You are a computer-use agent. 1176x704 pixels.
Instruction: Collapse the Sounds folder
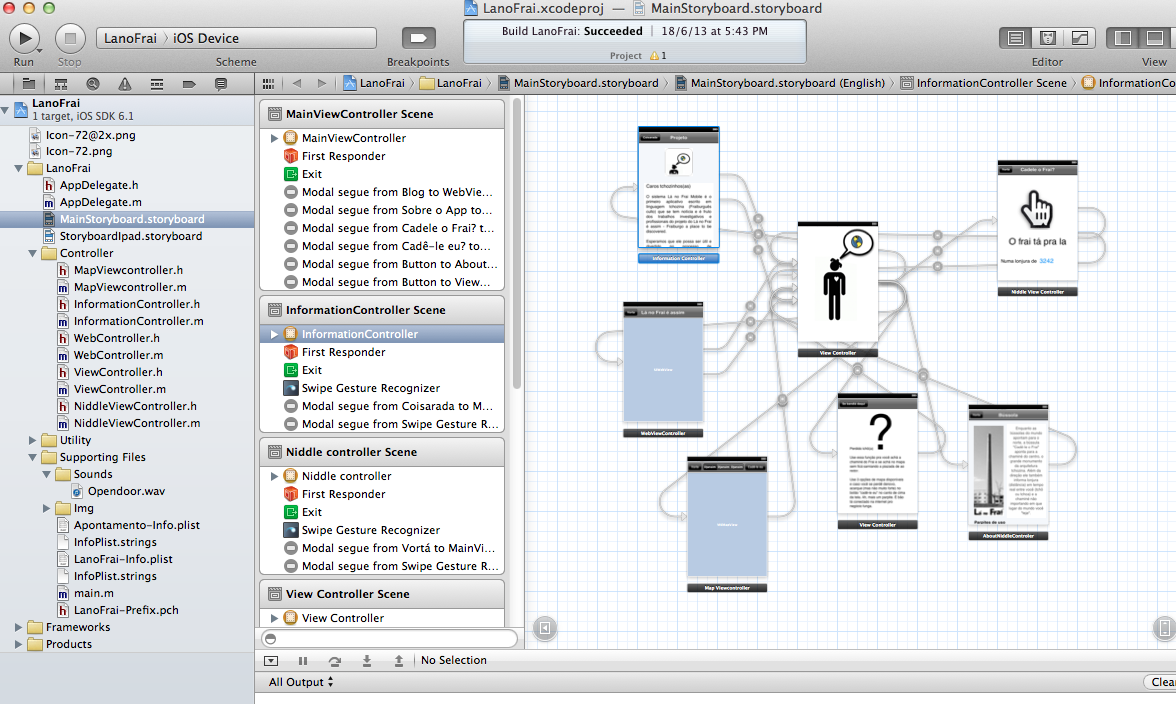pos(46,475)
